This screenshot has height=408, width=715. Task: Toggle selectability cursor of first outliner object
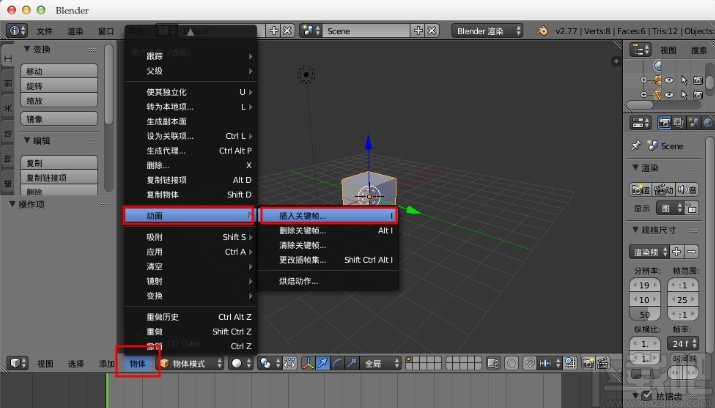(684, 80)
